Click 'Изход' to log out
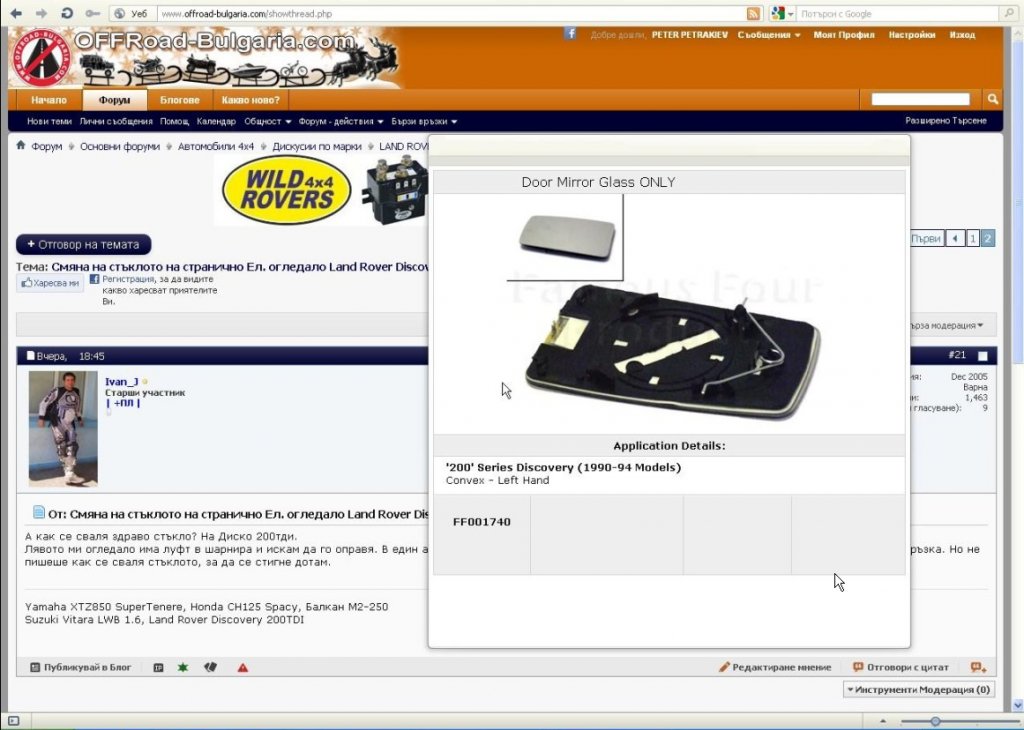Viewport: 1024px width, 730px height. tap(962, 35)
